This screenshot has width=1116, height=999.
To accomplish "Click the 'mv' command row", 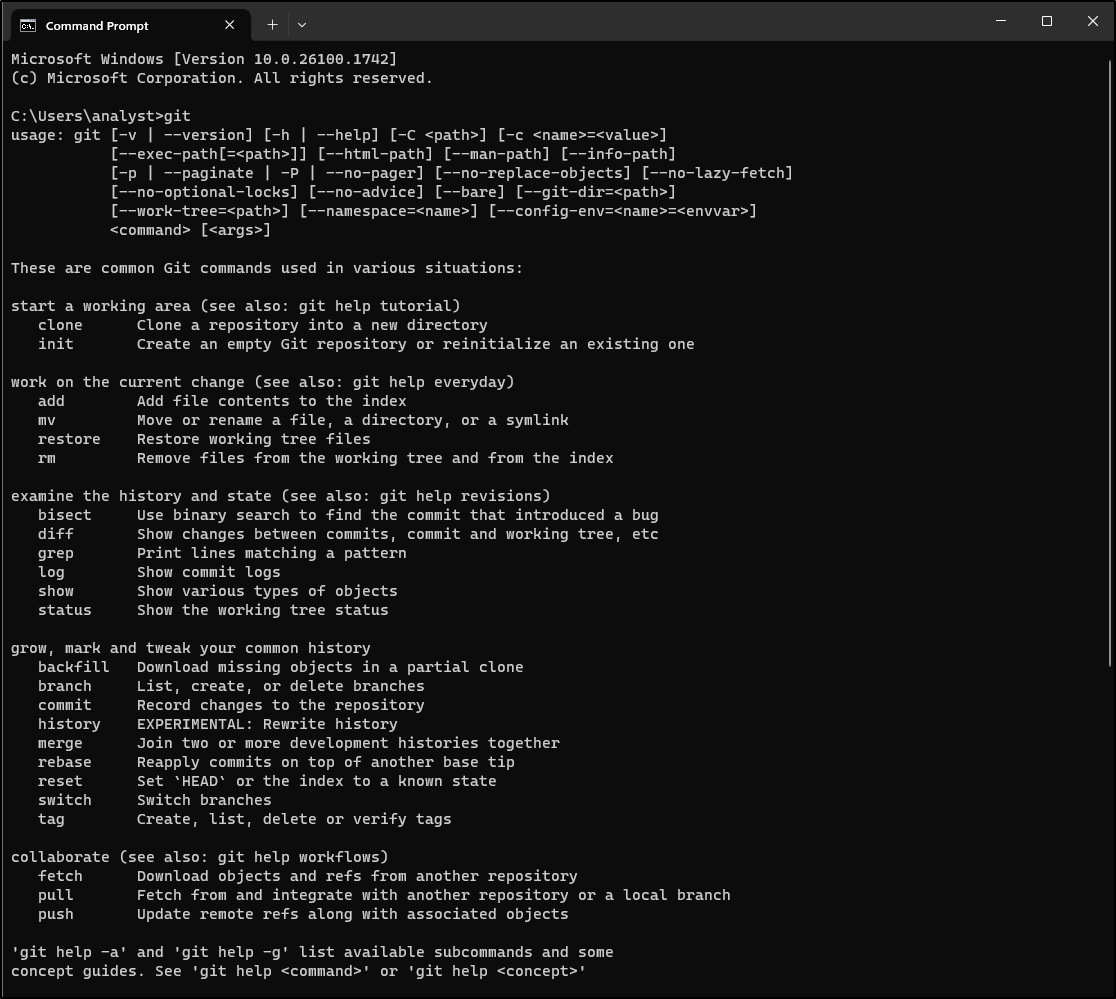I will [303, 421].
